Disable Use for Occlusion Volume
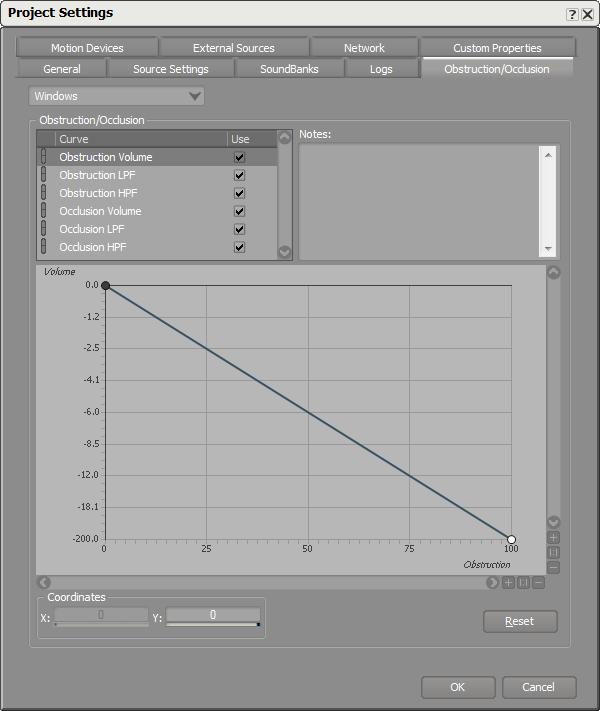Viewport: 600px width, 711px height. point(239,211)
